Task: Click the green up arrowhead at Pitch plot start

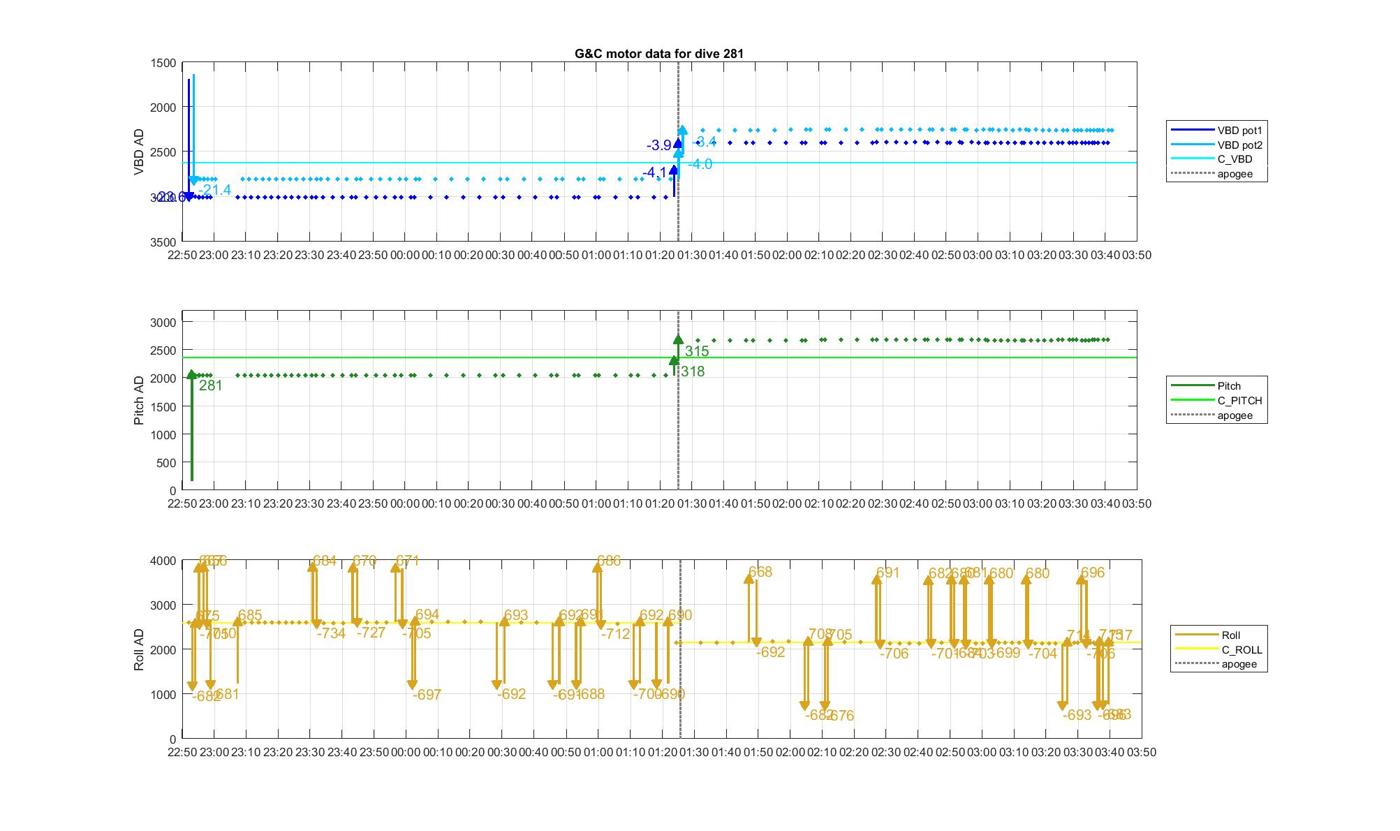Action: tap(192, 375)
